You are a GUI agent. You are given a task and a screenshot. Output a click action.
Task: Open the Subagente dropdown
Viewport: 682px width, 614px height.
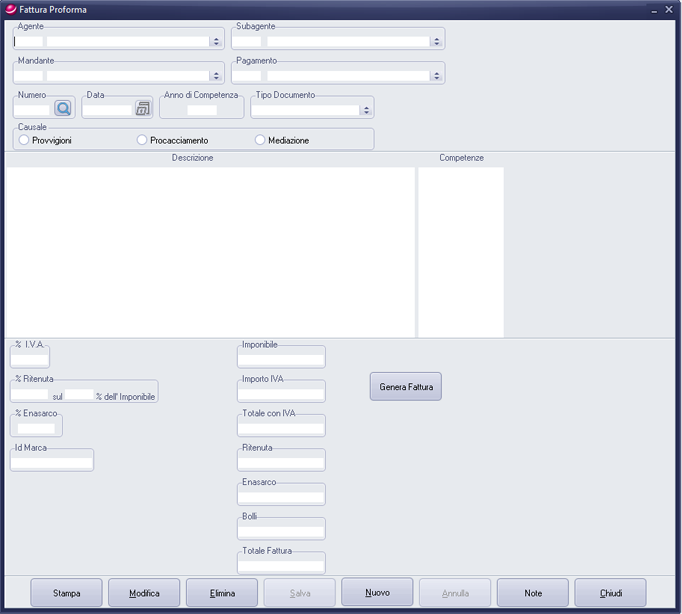point(436,42)
